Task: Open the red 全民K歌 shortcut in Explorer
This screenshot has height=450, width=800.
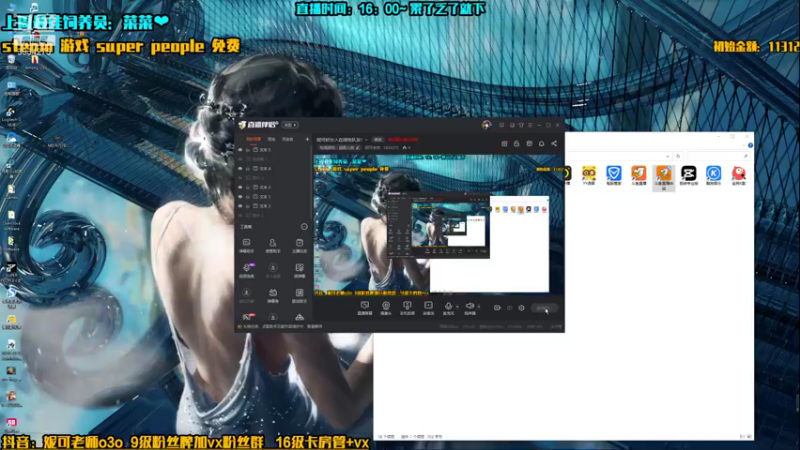Action: coord(739,176)
